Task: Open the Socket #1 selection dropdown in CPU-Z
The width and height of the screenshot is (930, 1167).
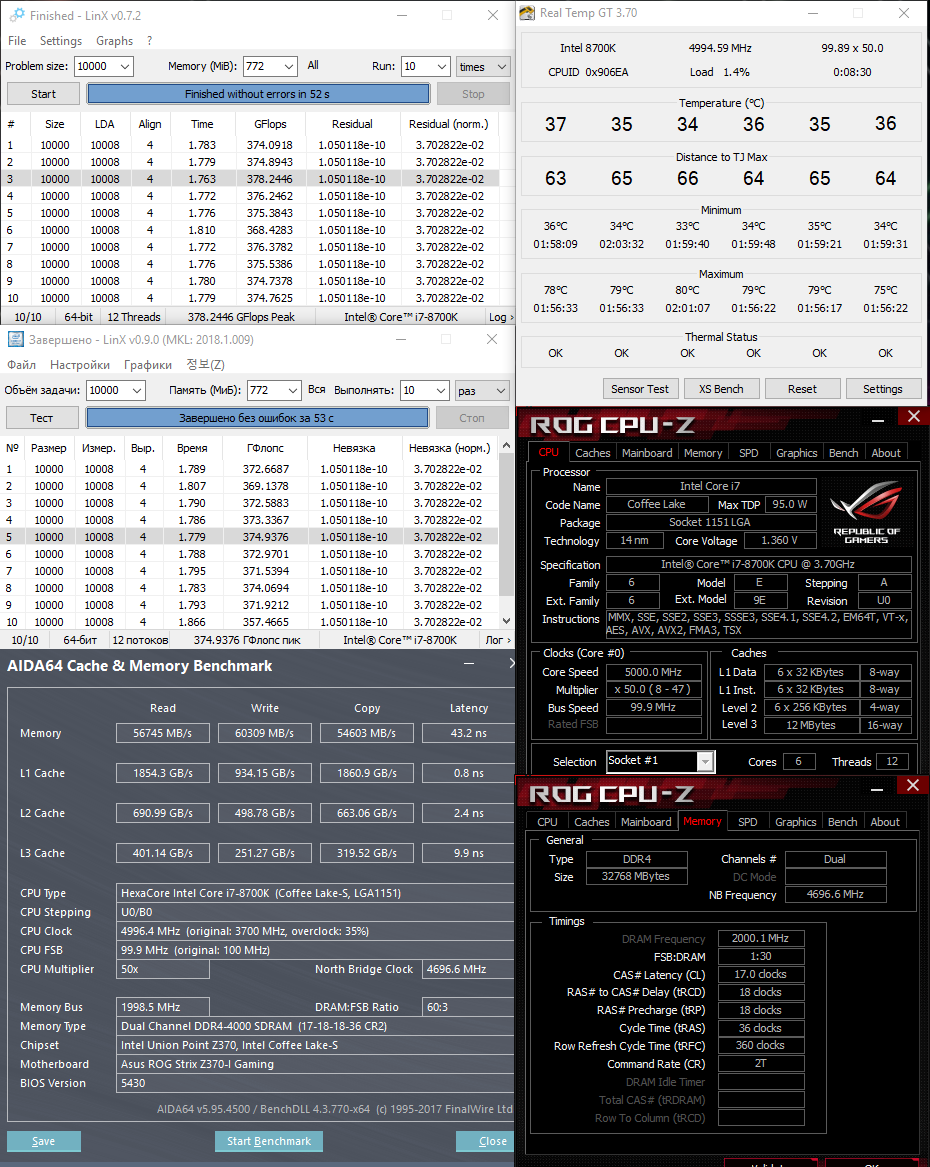Action: coord(705,761)
